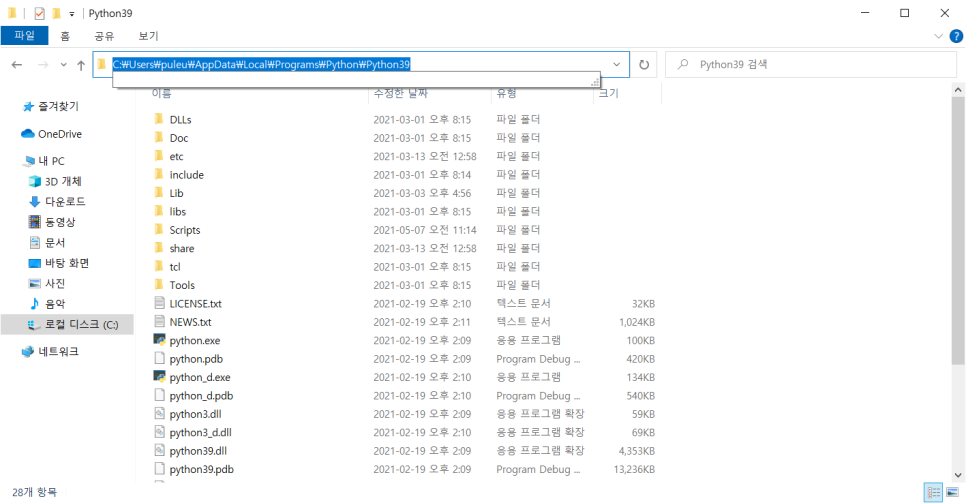This screenshot has width=966, height=503.
Task: Select 로컬 디스크 (C:) in the sidebar
Action: coord(67,324)
